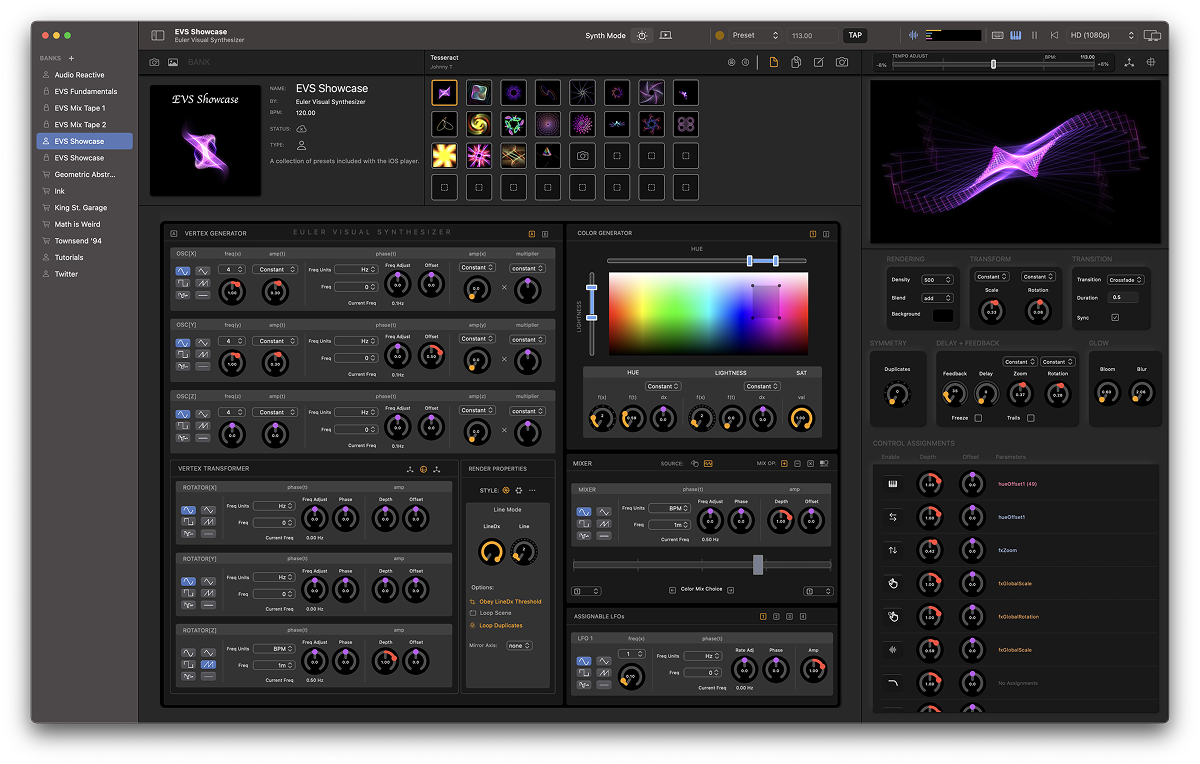
Task: Click the camera icon above the banks area
Action: click(154, 62)
